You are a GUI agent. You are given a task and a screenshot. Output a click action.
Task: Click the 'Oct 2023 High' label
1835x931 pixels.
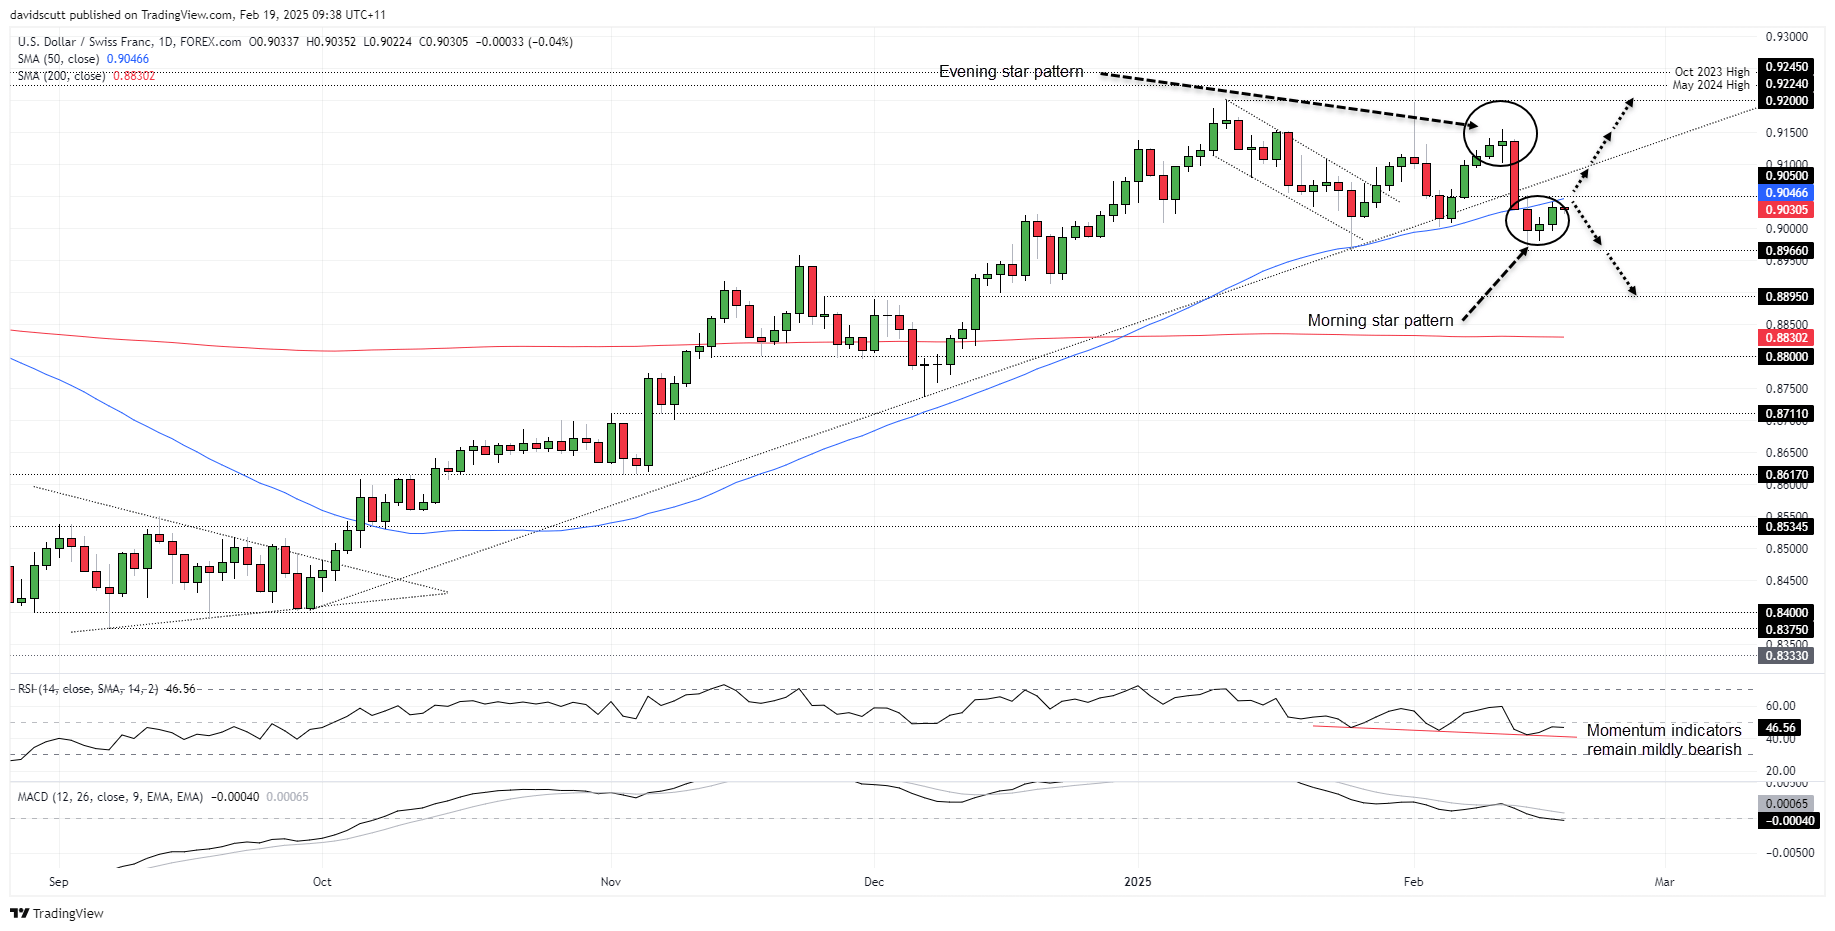(1712, 72)
